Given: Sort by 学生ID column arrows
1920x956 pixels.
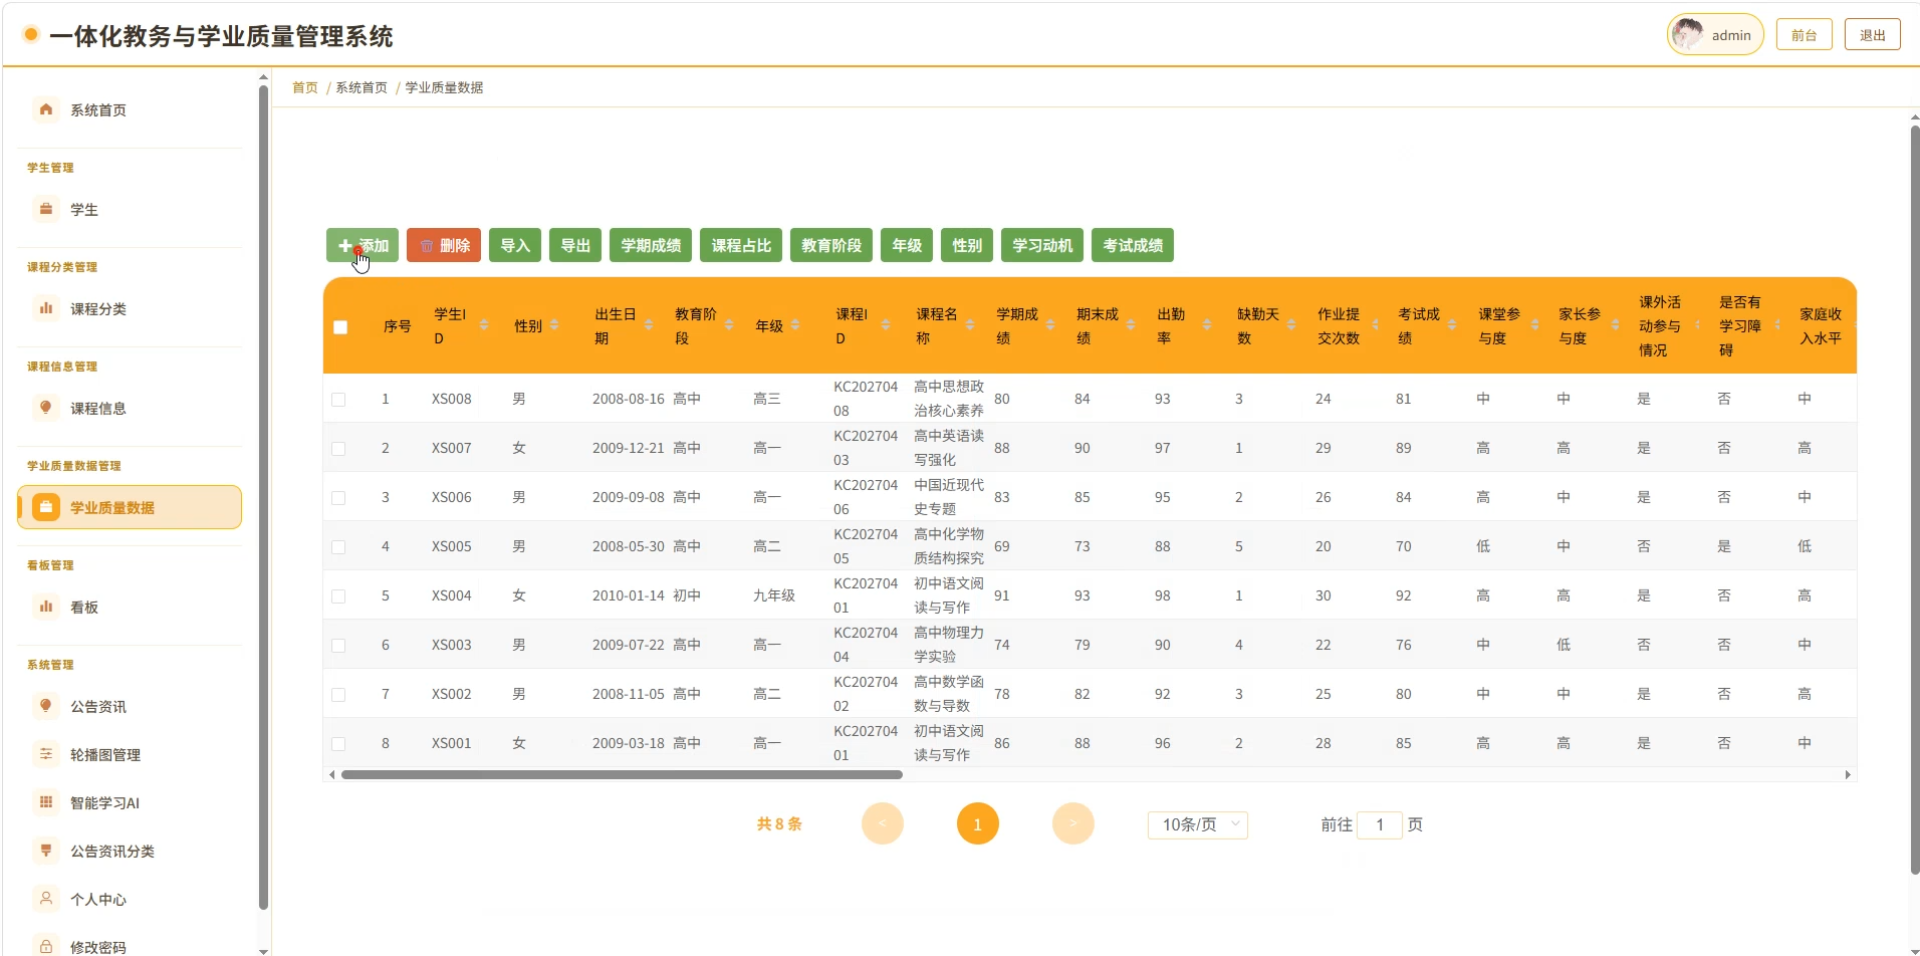Looking at the screenshot, I should [x=484, y=325].
